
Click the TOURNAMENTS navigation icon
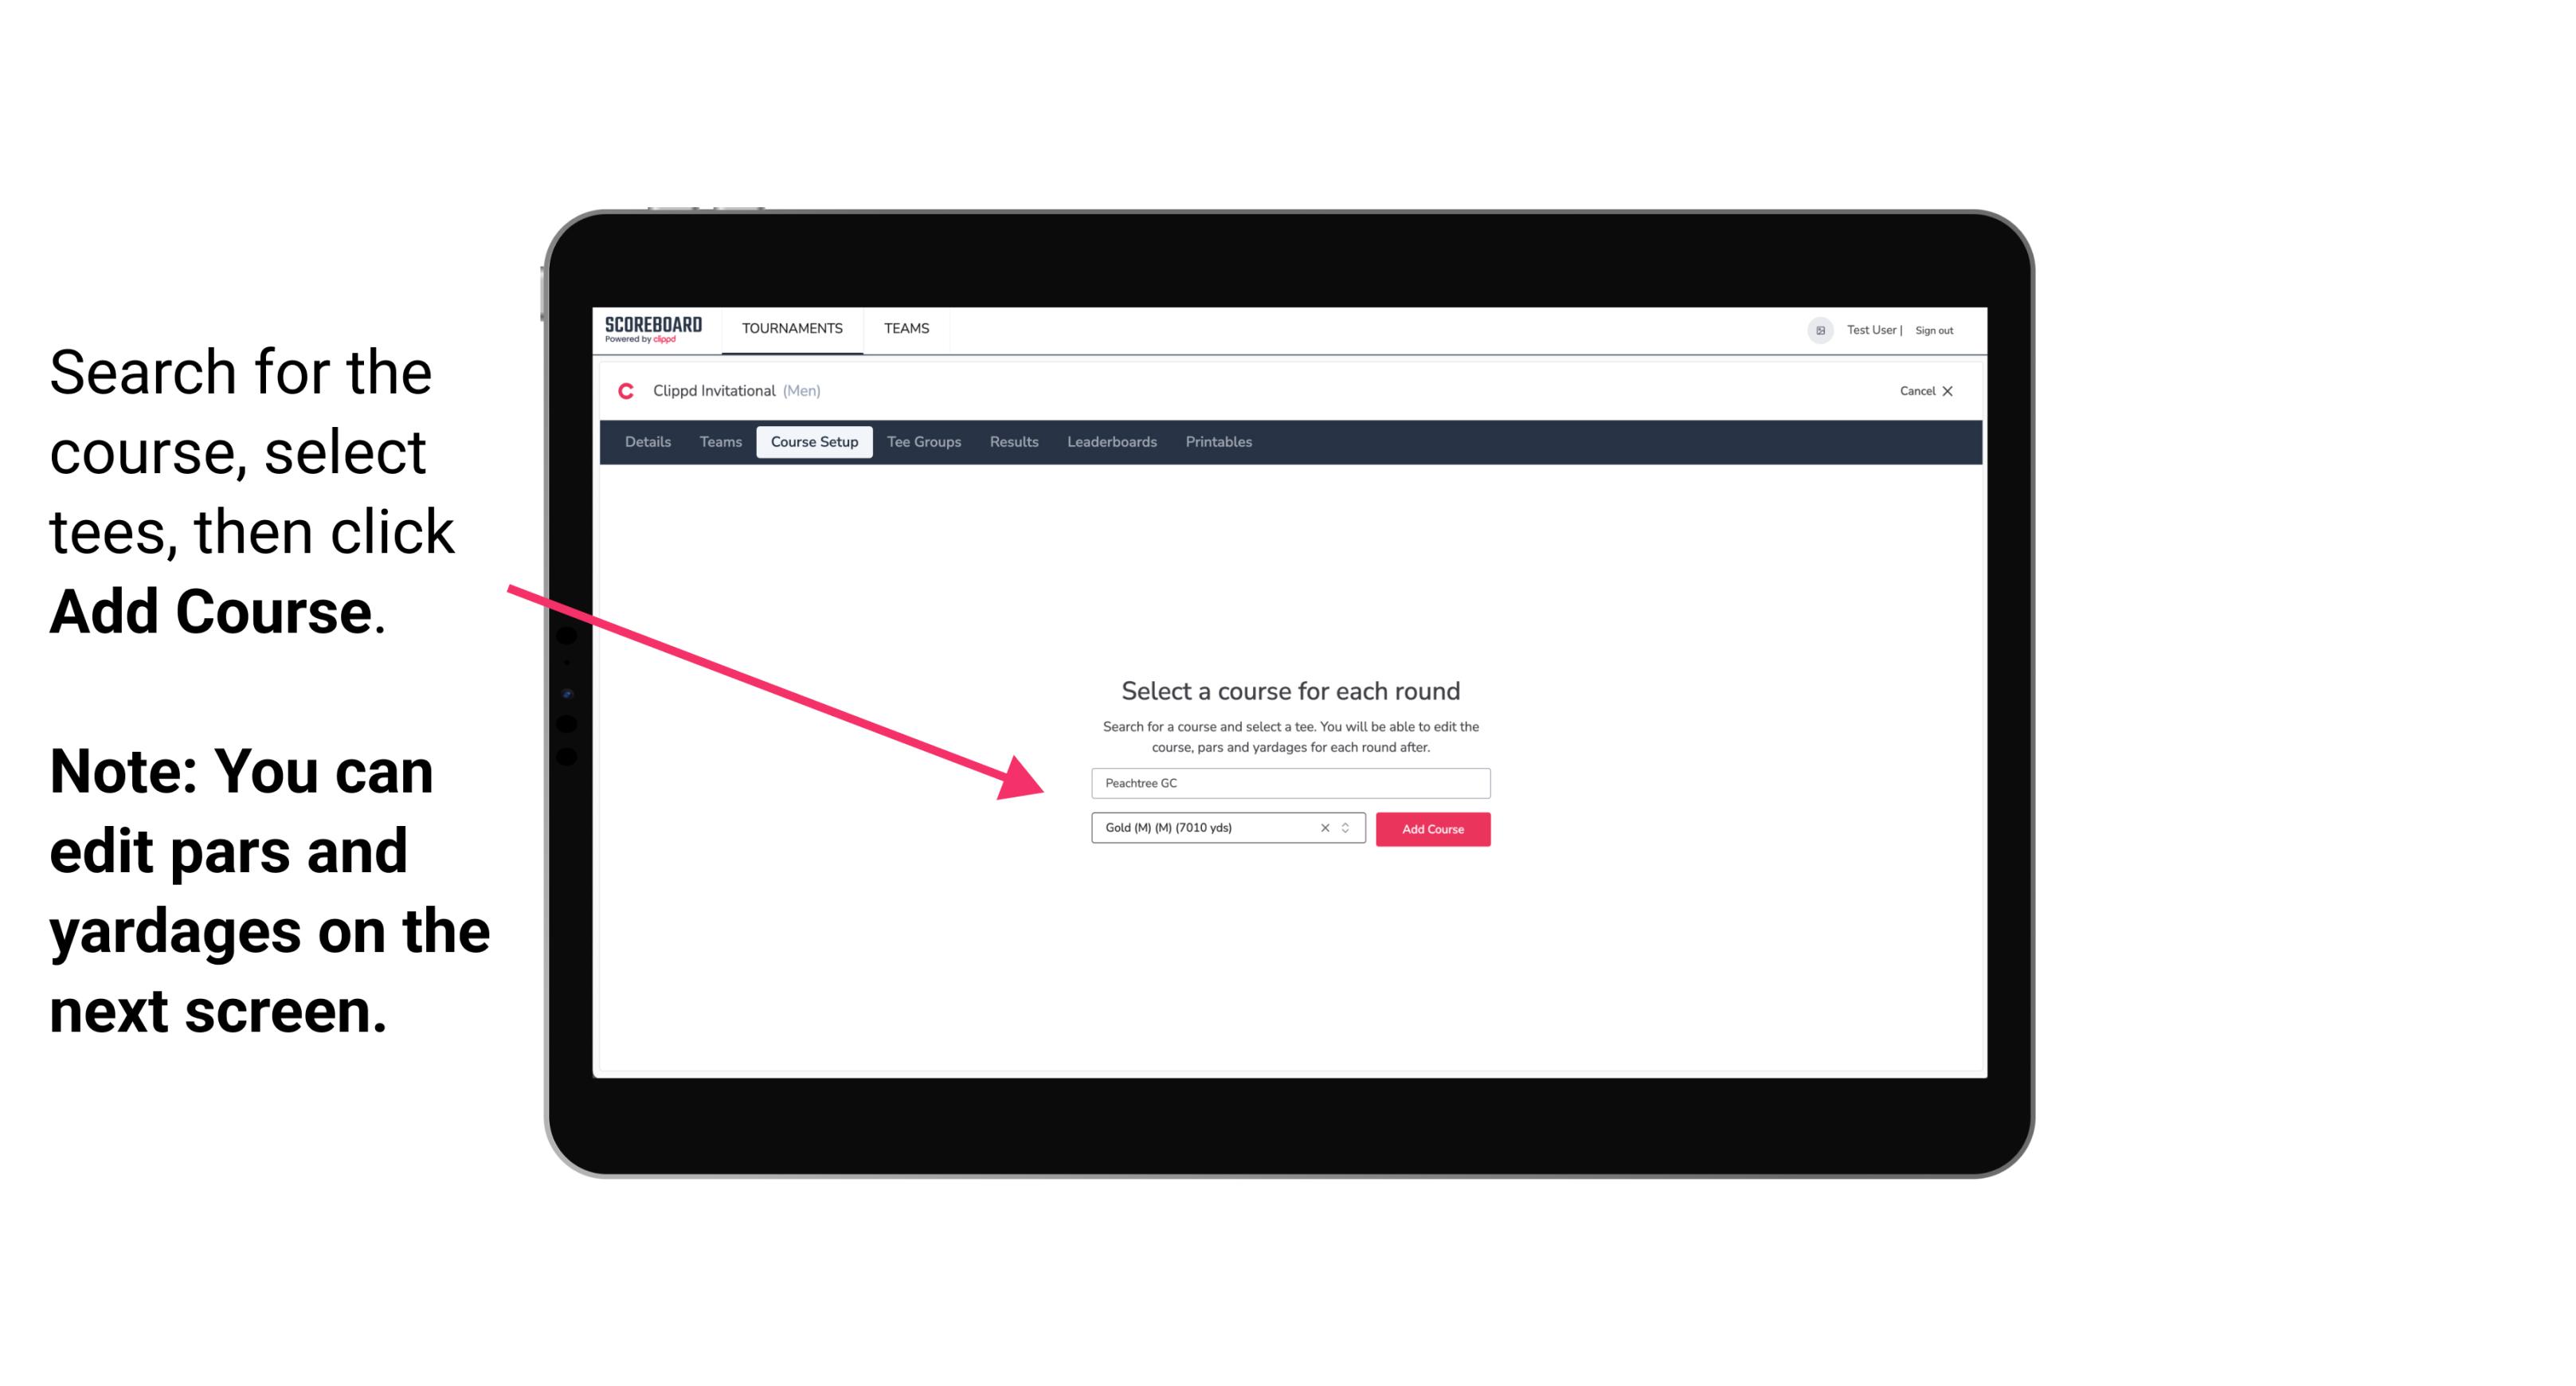click(x=792, y=327)
